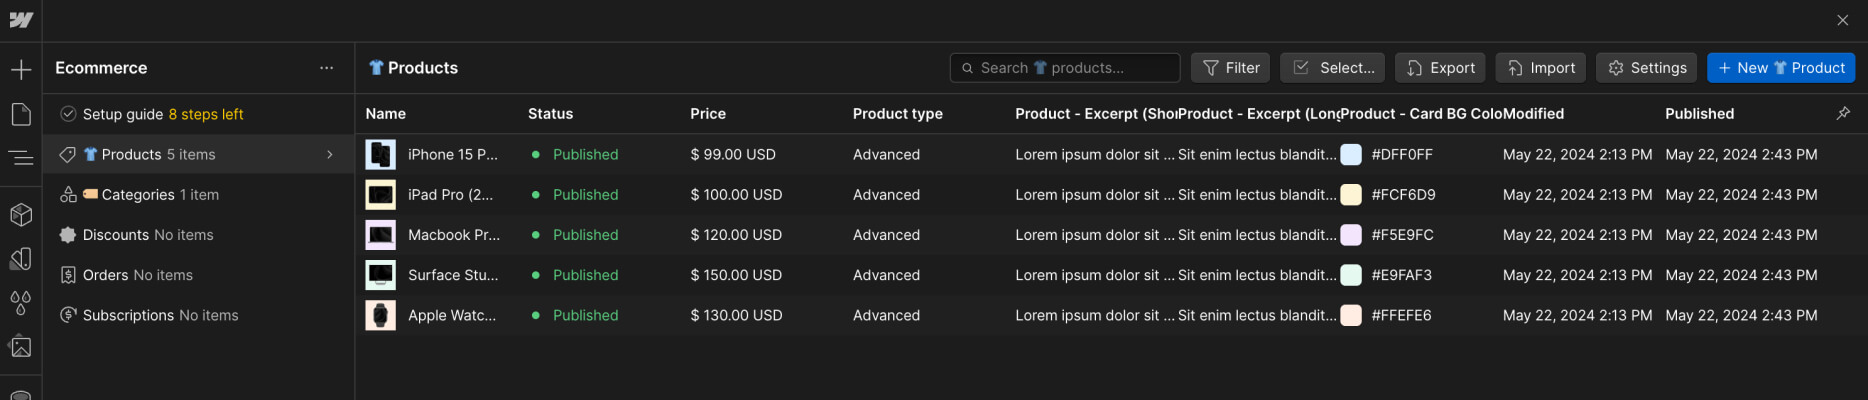This screenshot has width=1868, height=400.
Task: Open the Components cube panel
Action: (x=21, y=214)
